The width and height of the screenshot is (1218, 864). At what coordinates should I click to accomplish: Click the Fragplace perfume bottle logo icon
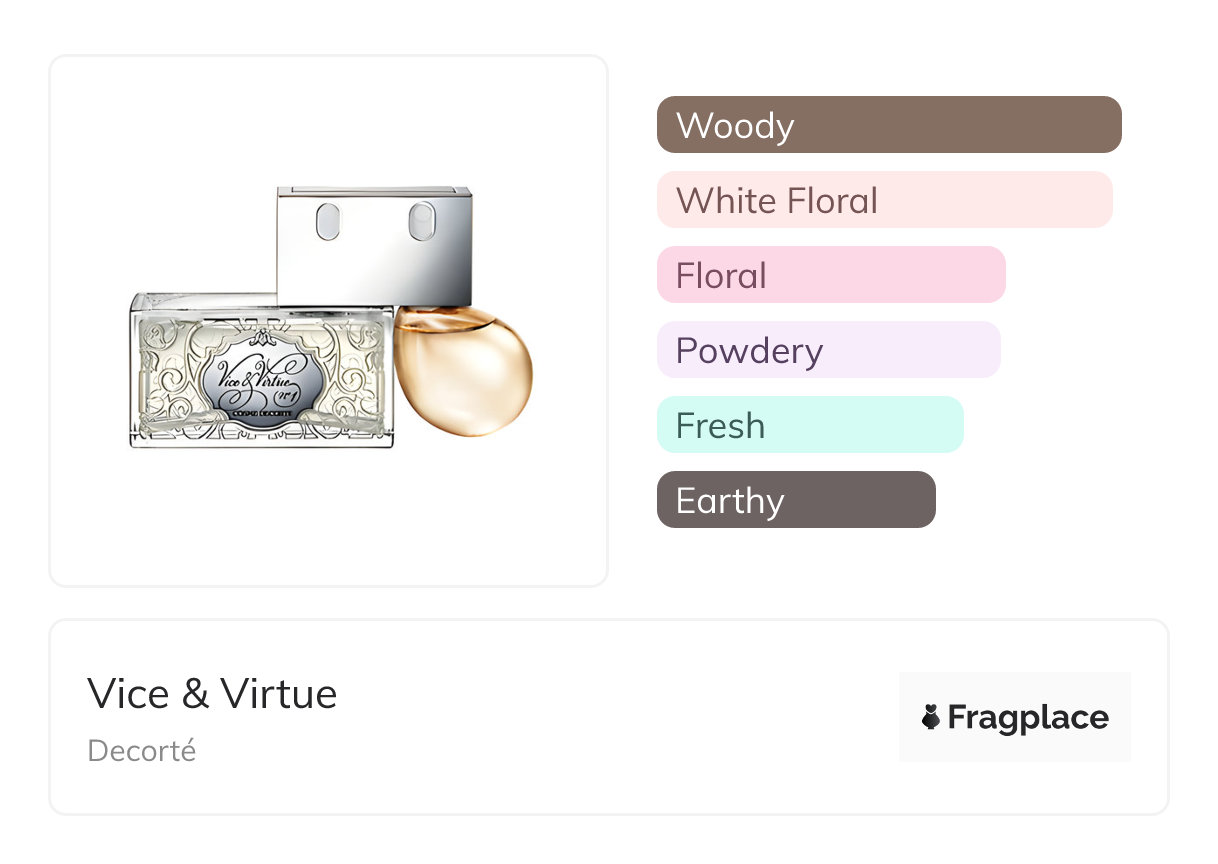[x=931, y=717]
